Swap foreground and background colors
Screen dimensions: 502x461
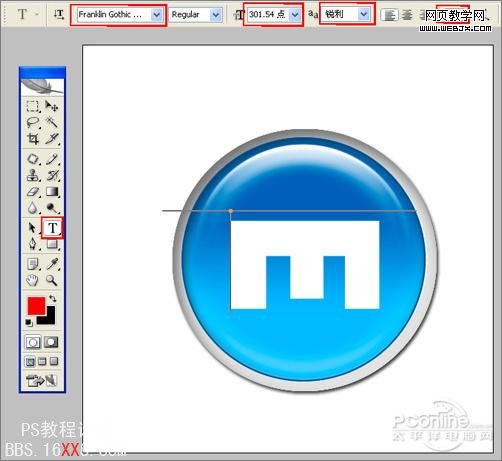[53, 298]
